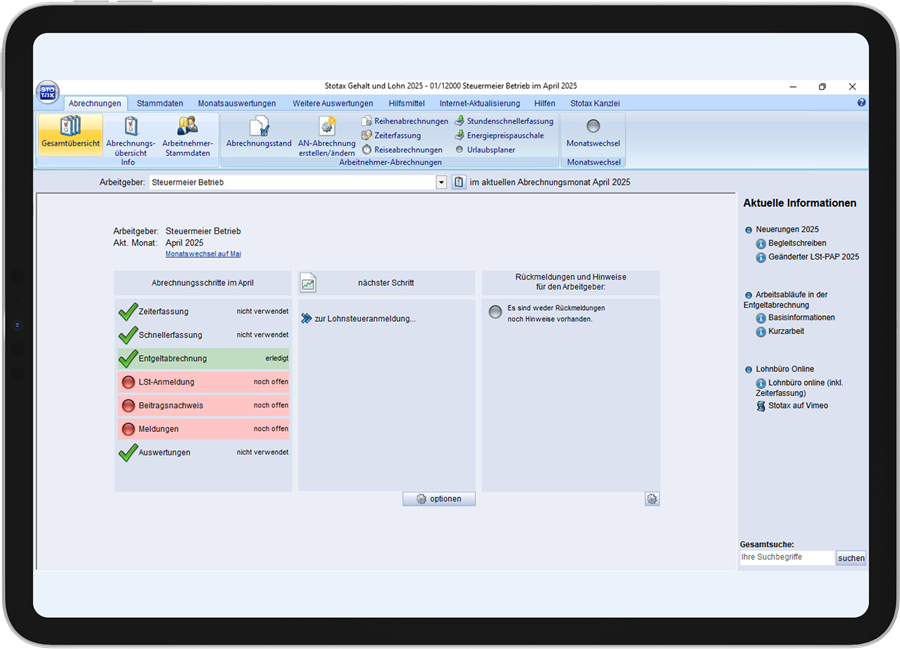Launch Stundenschnellerfassung
The image size is (900, 649).
pyautogui.click(x=505, y=121)
